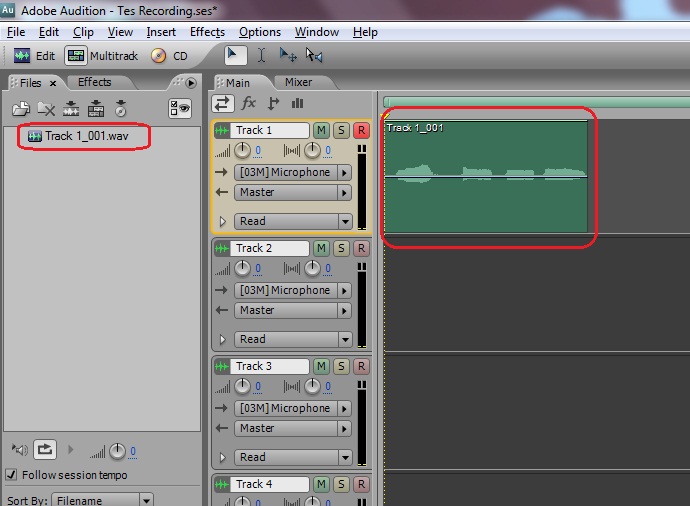Click the horizontal zoom scrollbar above timeline
690x506 pixels.
(x=536, y=103)
